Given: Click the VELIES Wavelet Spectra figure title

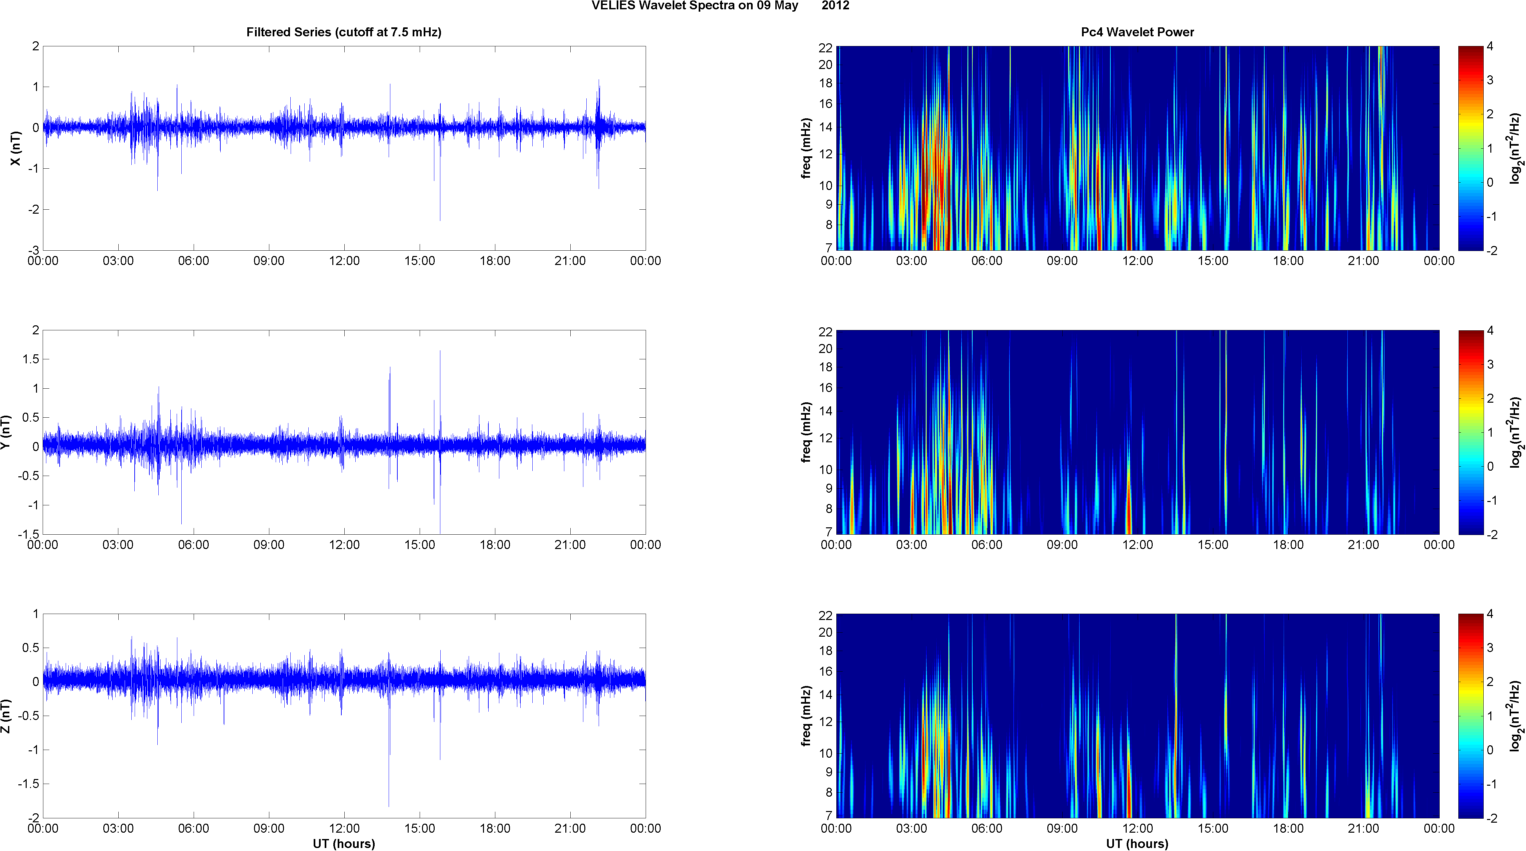Looking at the screenshot, I should tap(720, 6).
